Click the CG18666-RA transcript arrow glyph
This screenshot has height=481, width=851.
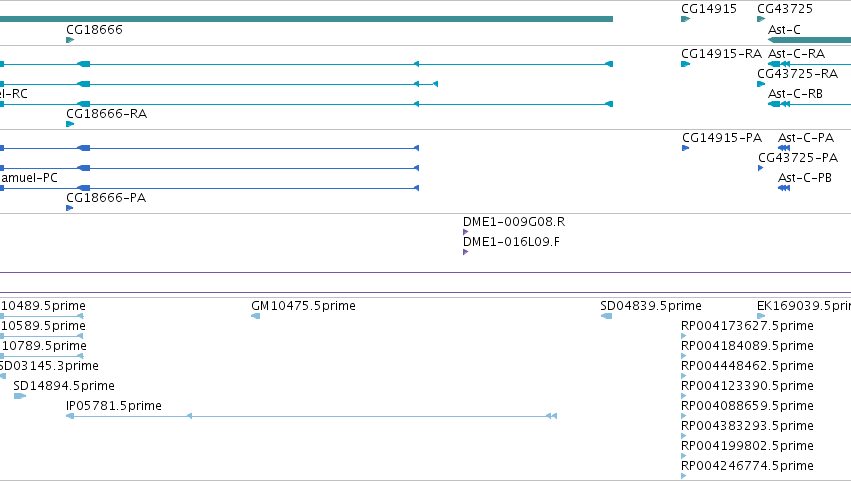click(69, 124)
